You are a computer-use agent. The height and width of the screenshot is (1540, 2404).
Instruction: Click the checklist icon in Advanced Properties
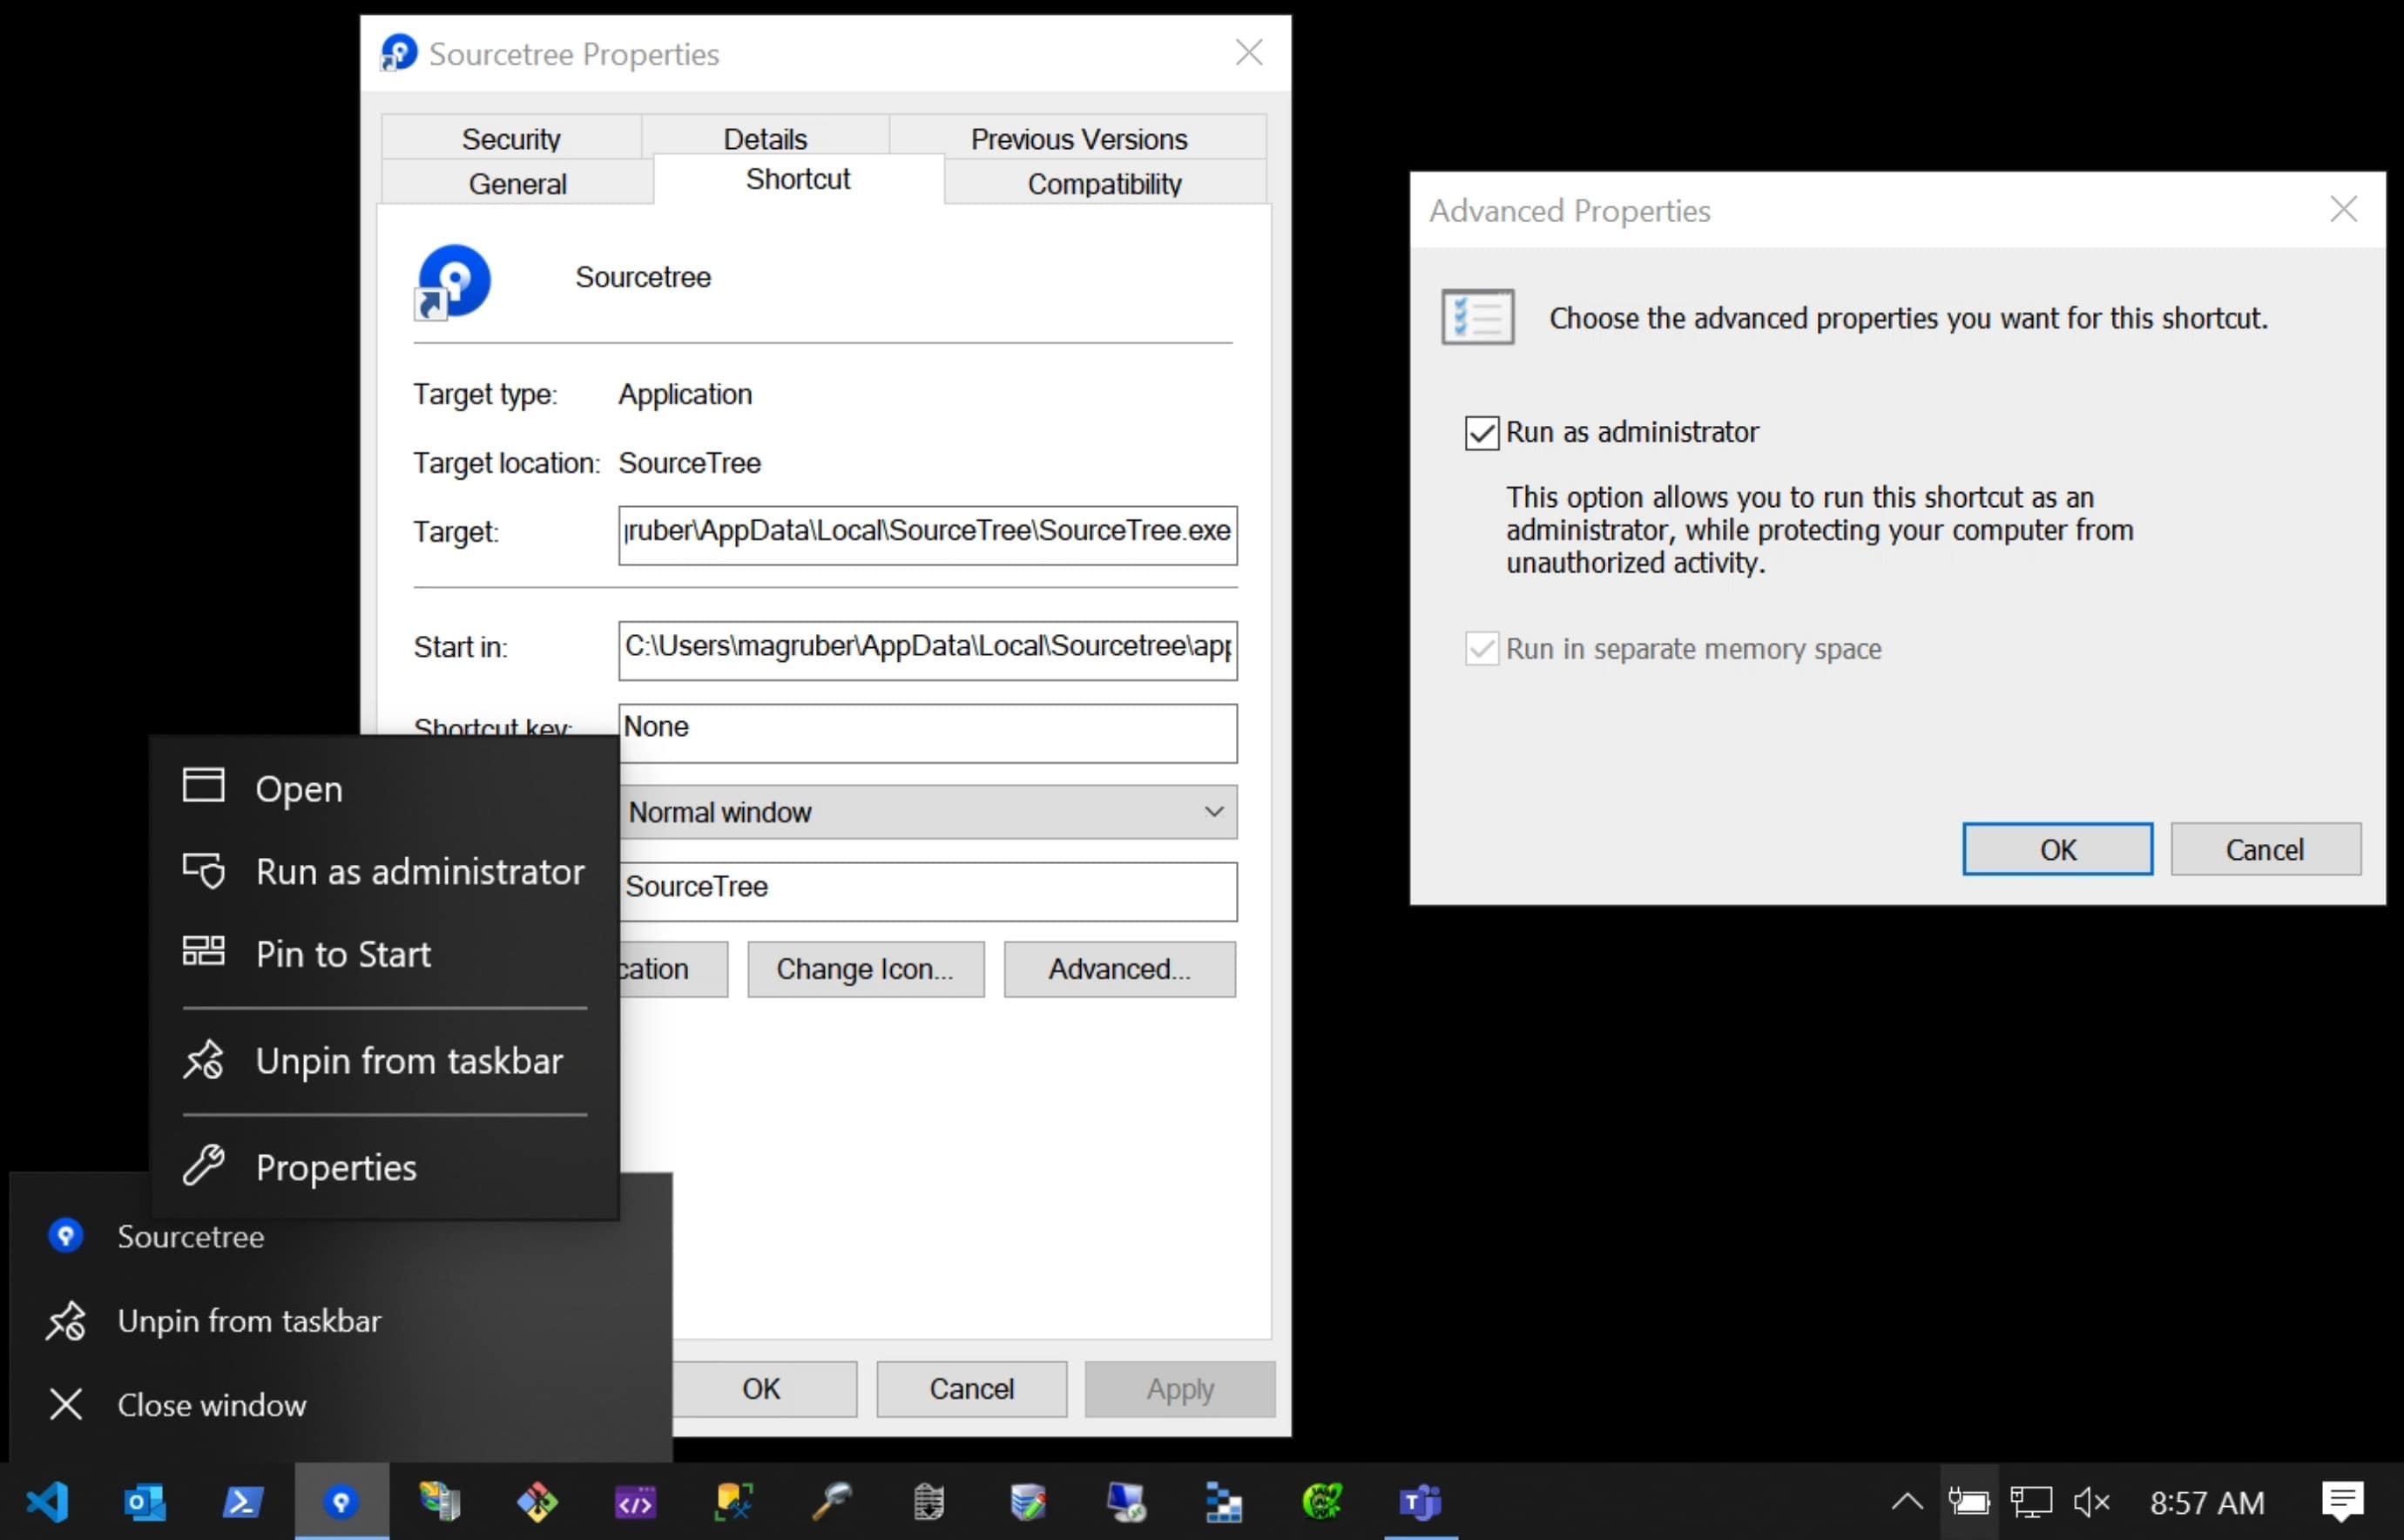click(x=1477, y=317)
